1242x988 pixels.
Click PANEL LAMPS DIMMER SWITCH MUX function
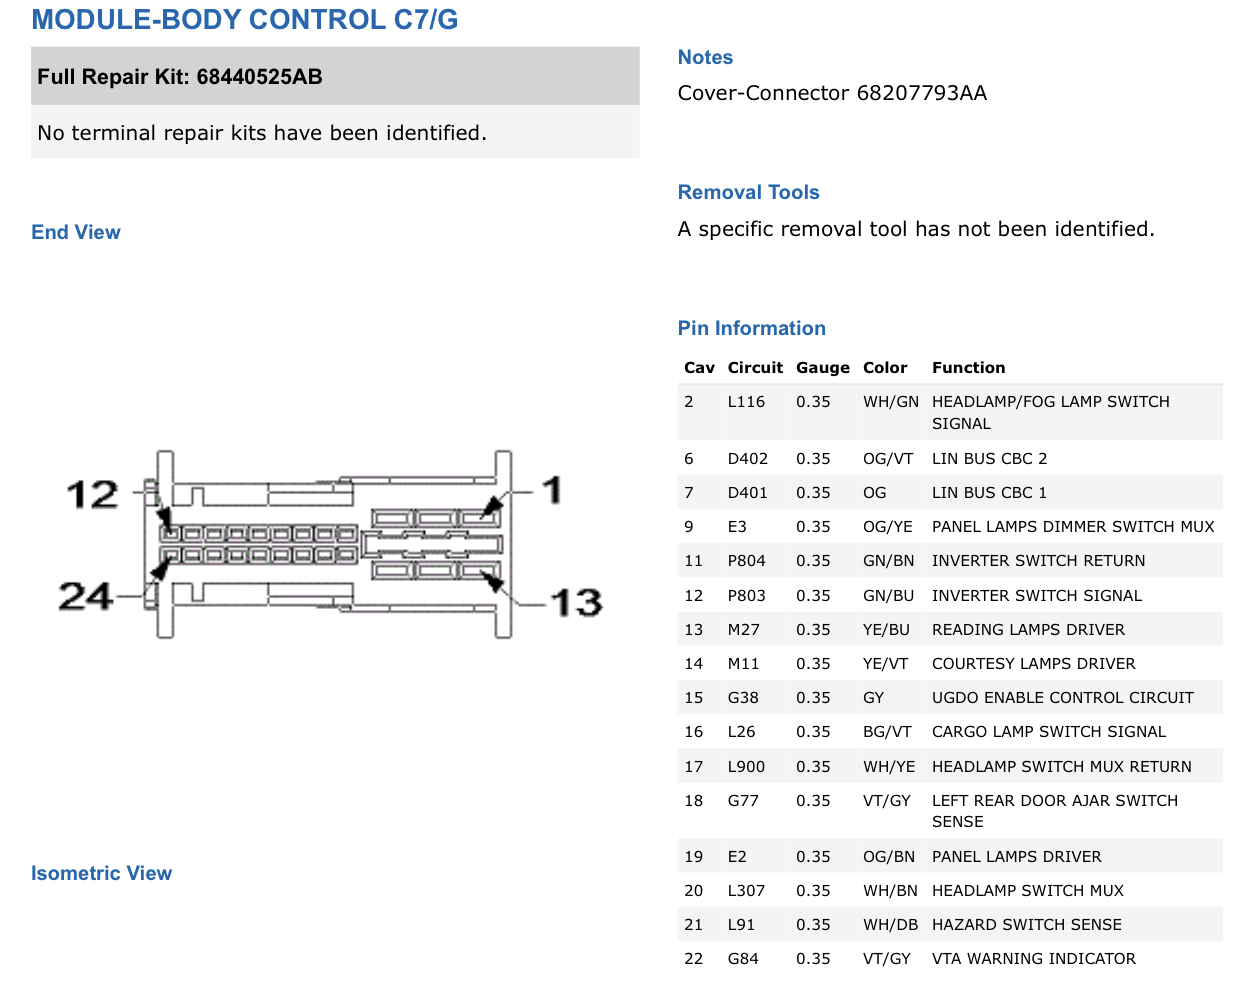1073,527
